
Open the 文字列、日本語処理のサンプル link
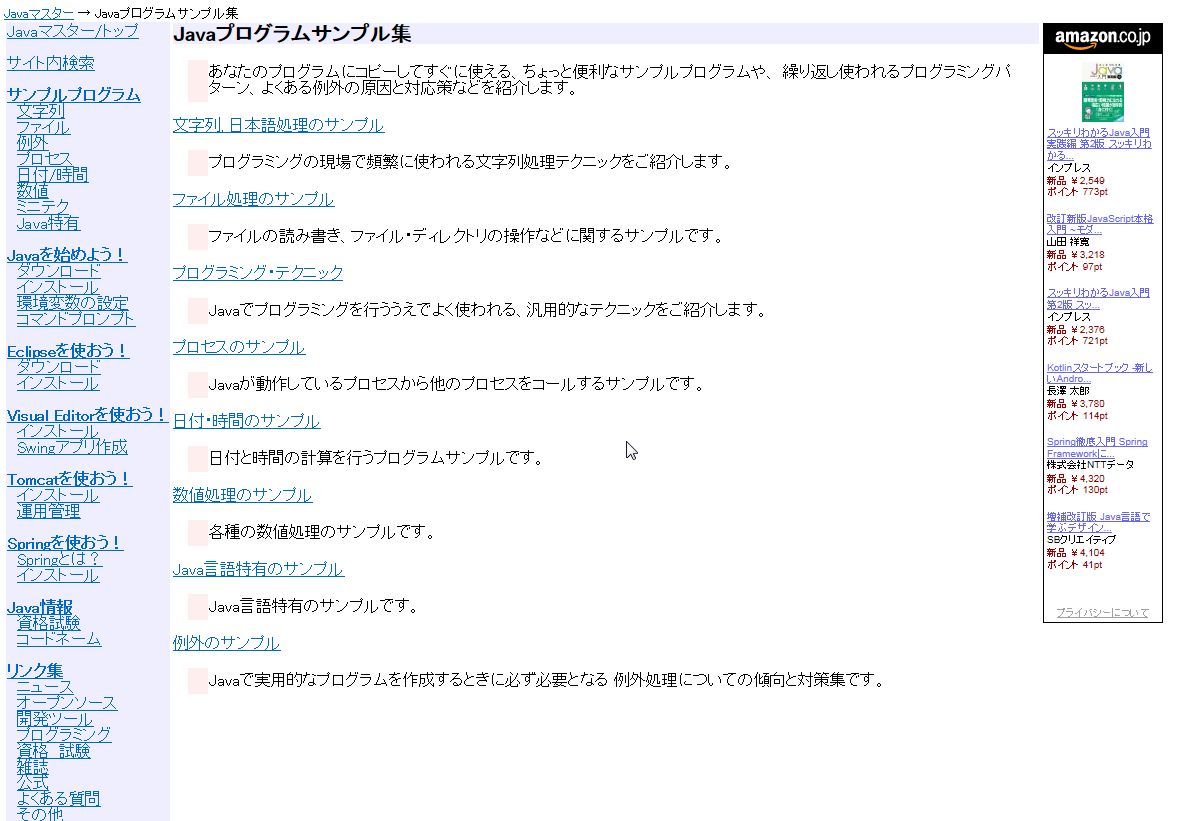click(x=278, y=126)
